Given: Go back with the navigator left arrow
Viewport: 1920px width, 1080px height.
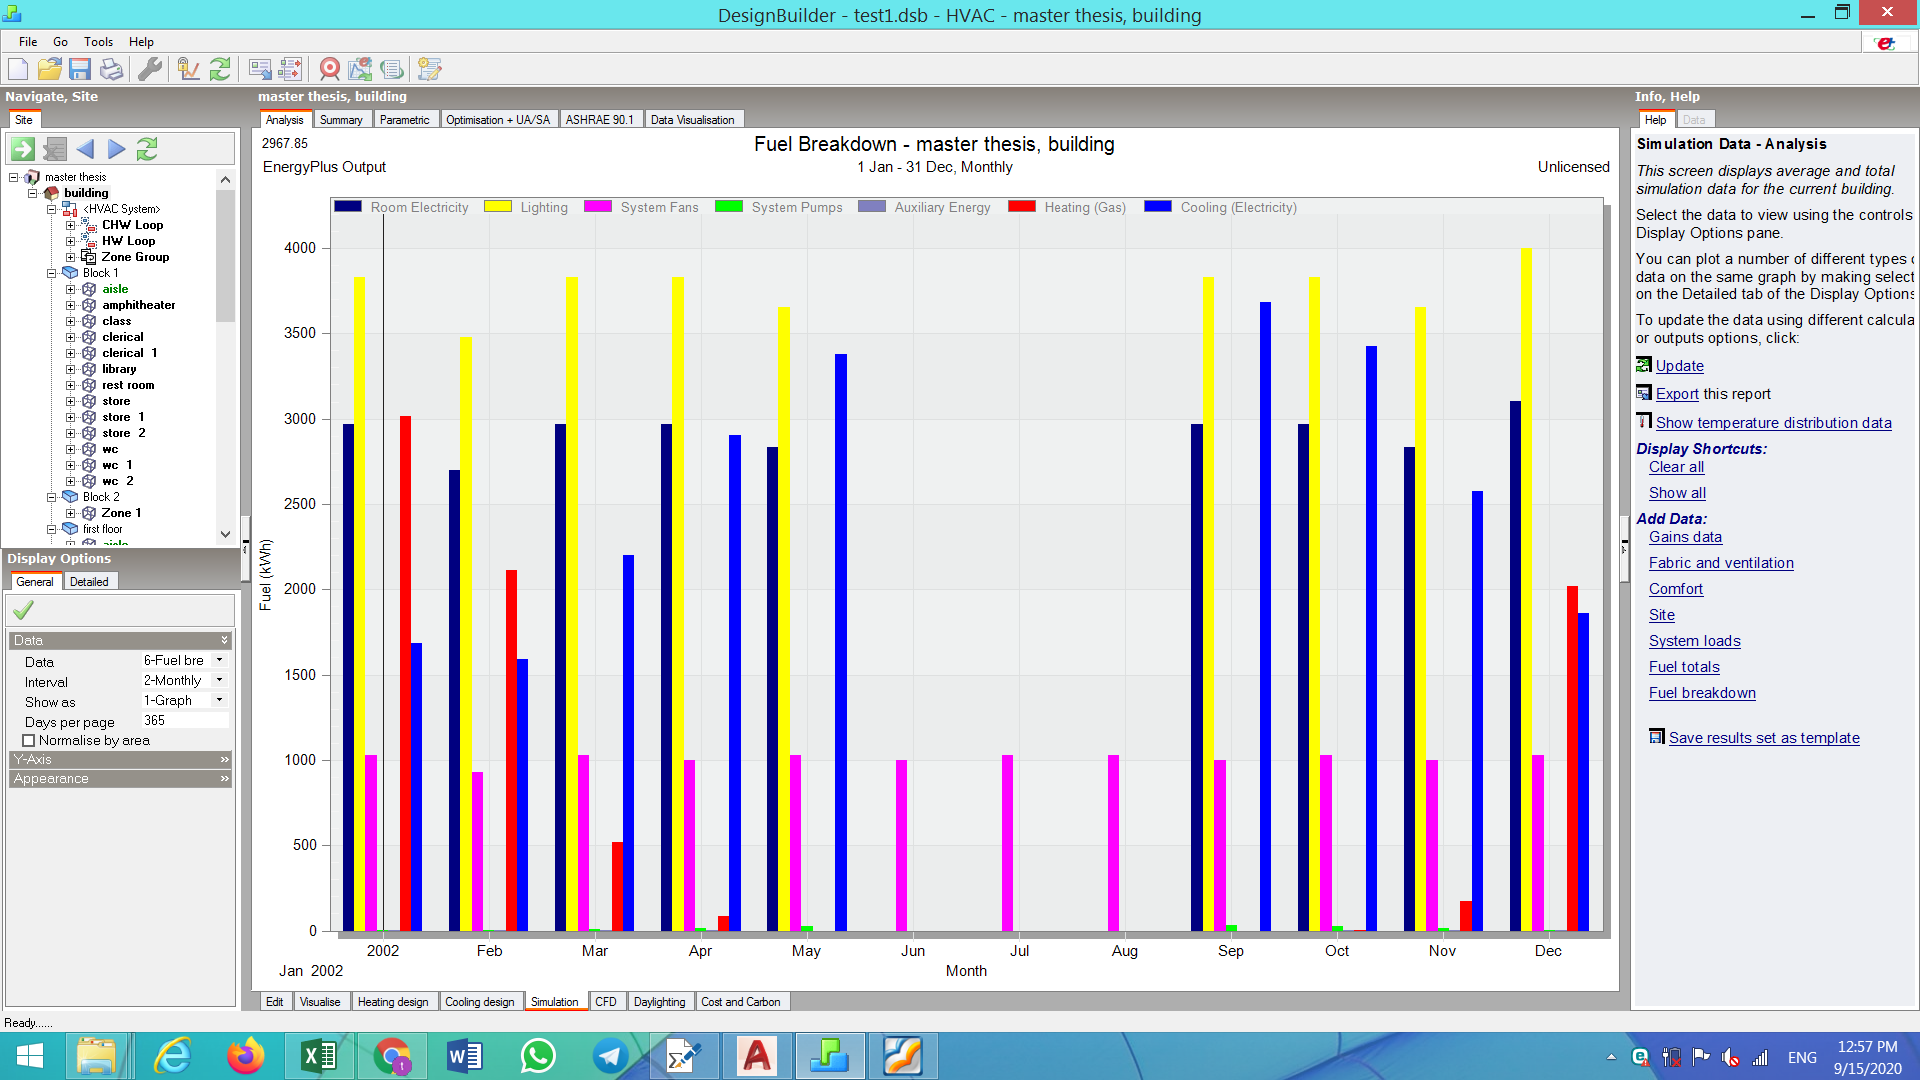Looking at the screenshot, I should [x=85, y=149].
